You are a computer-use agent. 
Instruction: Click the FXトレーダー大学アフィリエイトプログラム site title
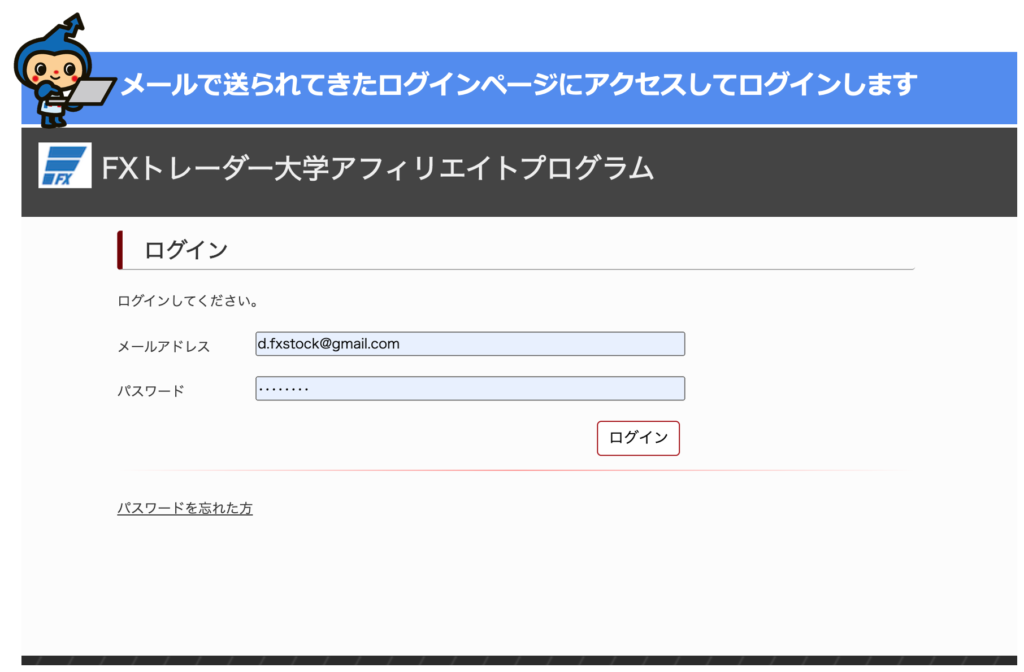click(x=377, y=168)
